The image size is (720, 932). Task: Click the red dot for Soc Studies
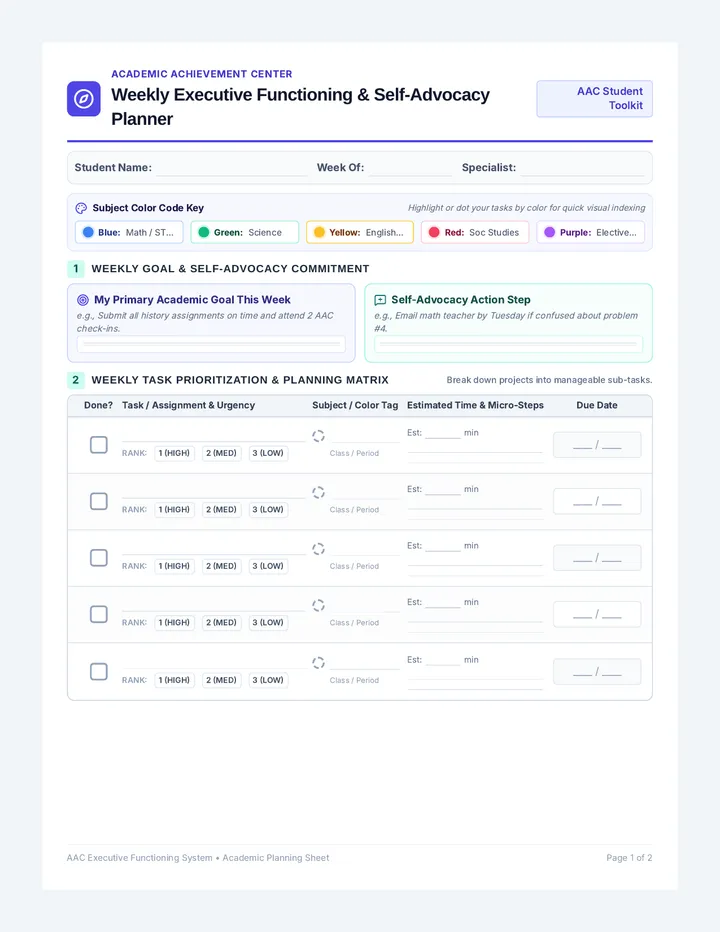pyautogui.click(x=435, y=232)
